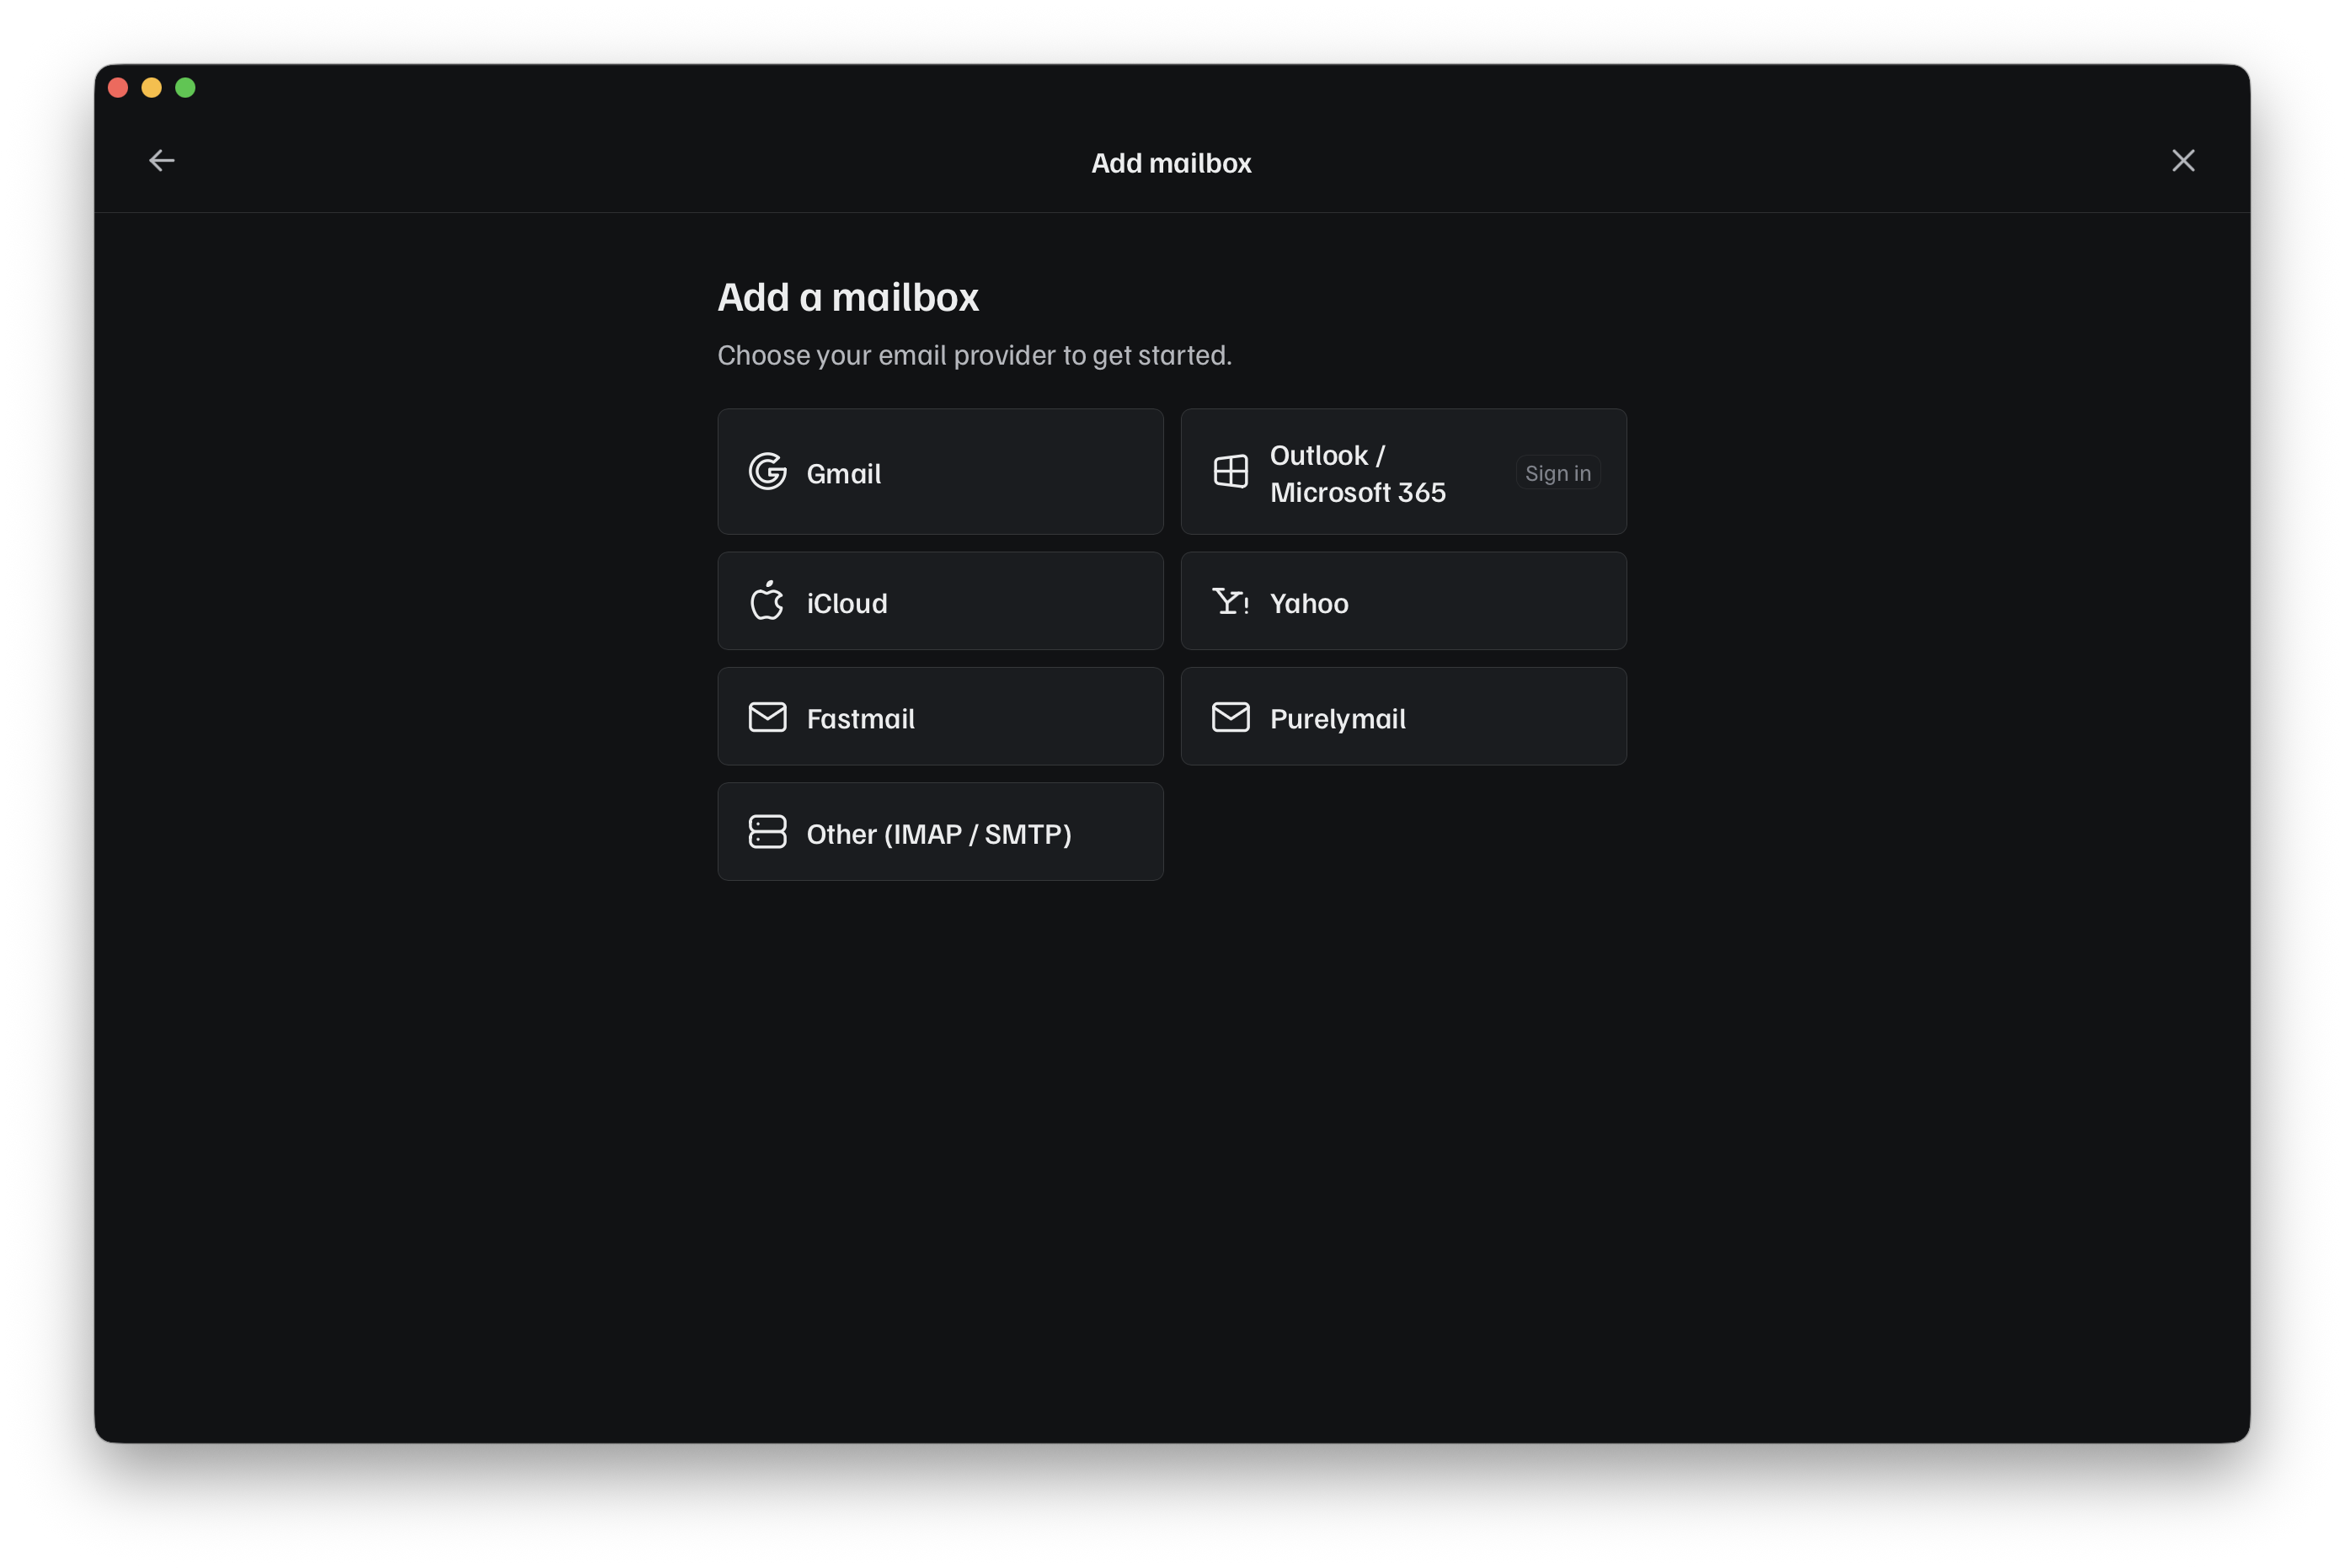Click the red close window button
The image size is (2345, 1568).
tap(118, 88)
